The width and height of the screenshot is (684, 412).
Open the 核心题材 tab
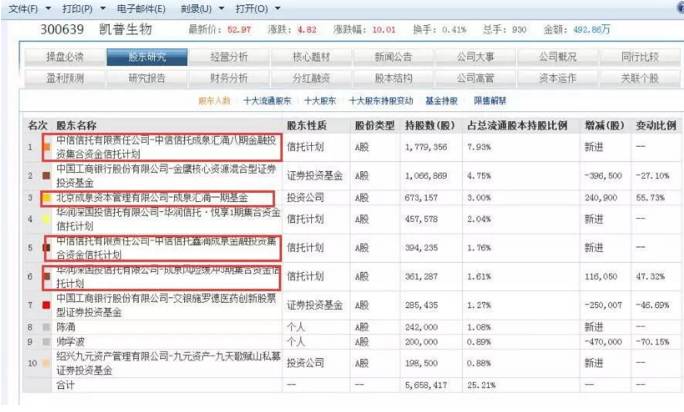click(311, 57)
